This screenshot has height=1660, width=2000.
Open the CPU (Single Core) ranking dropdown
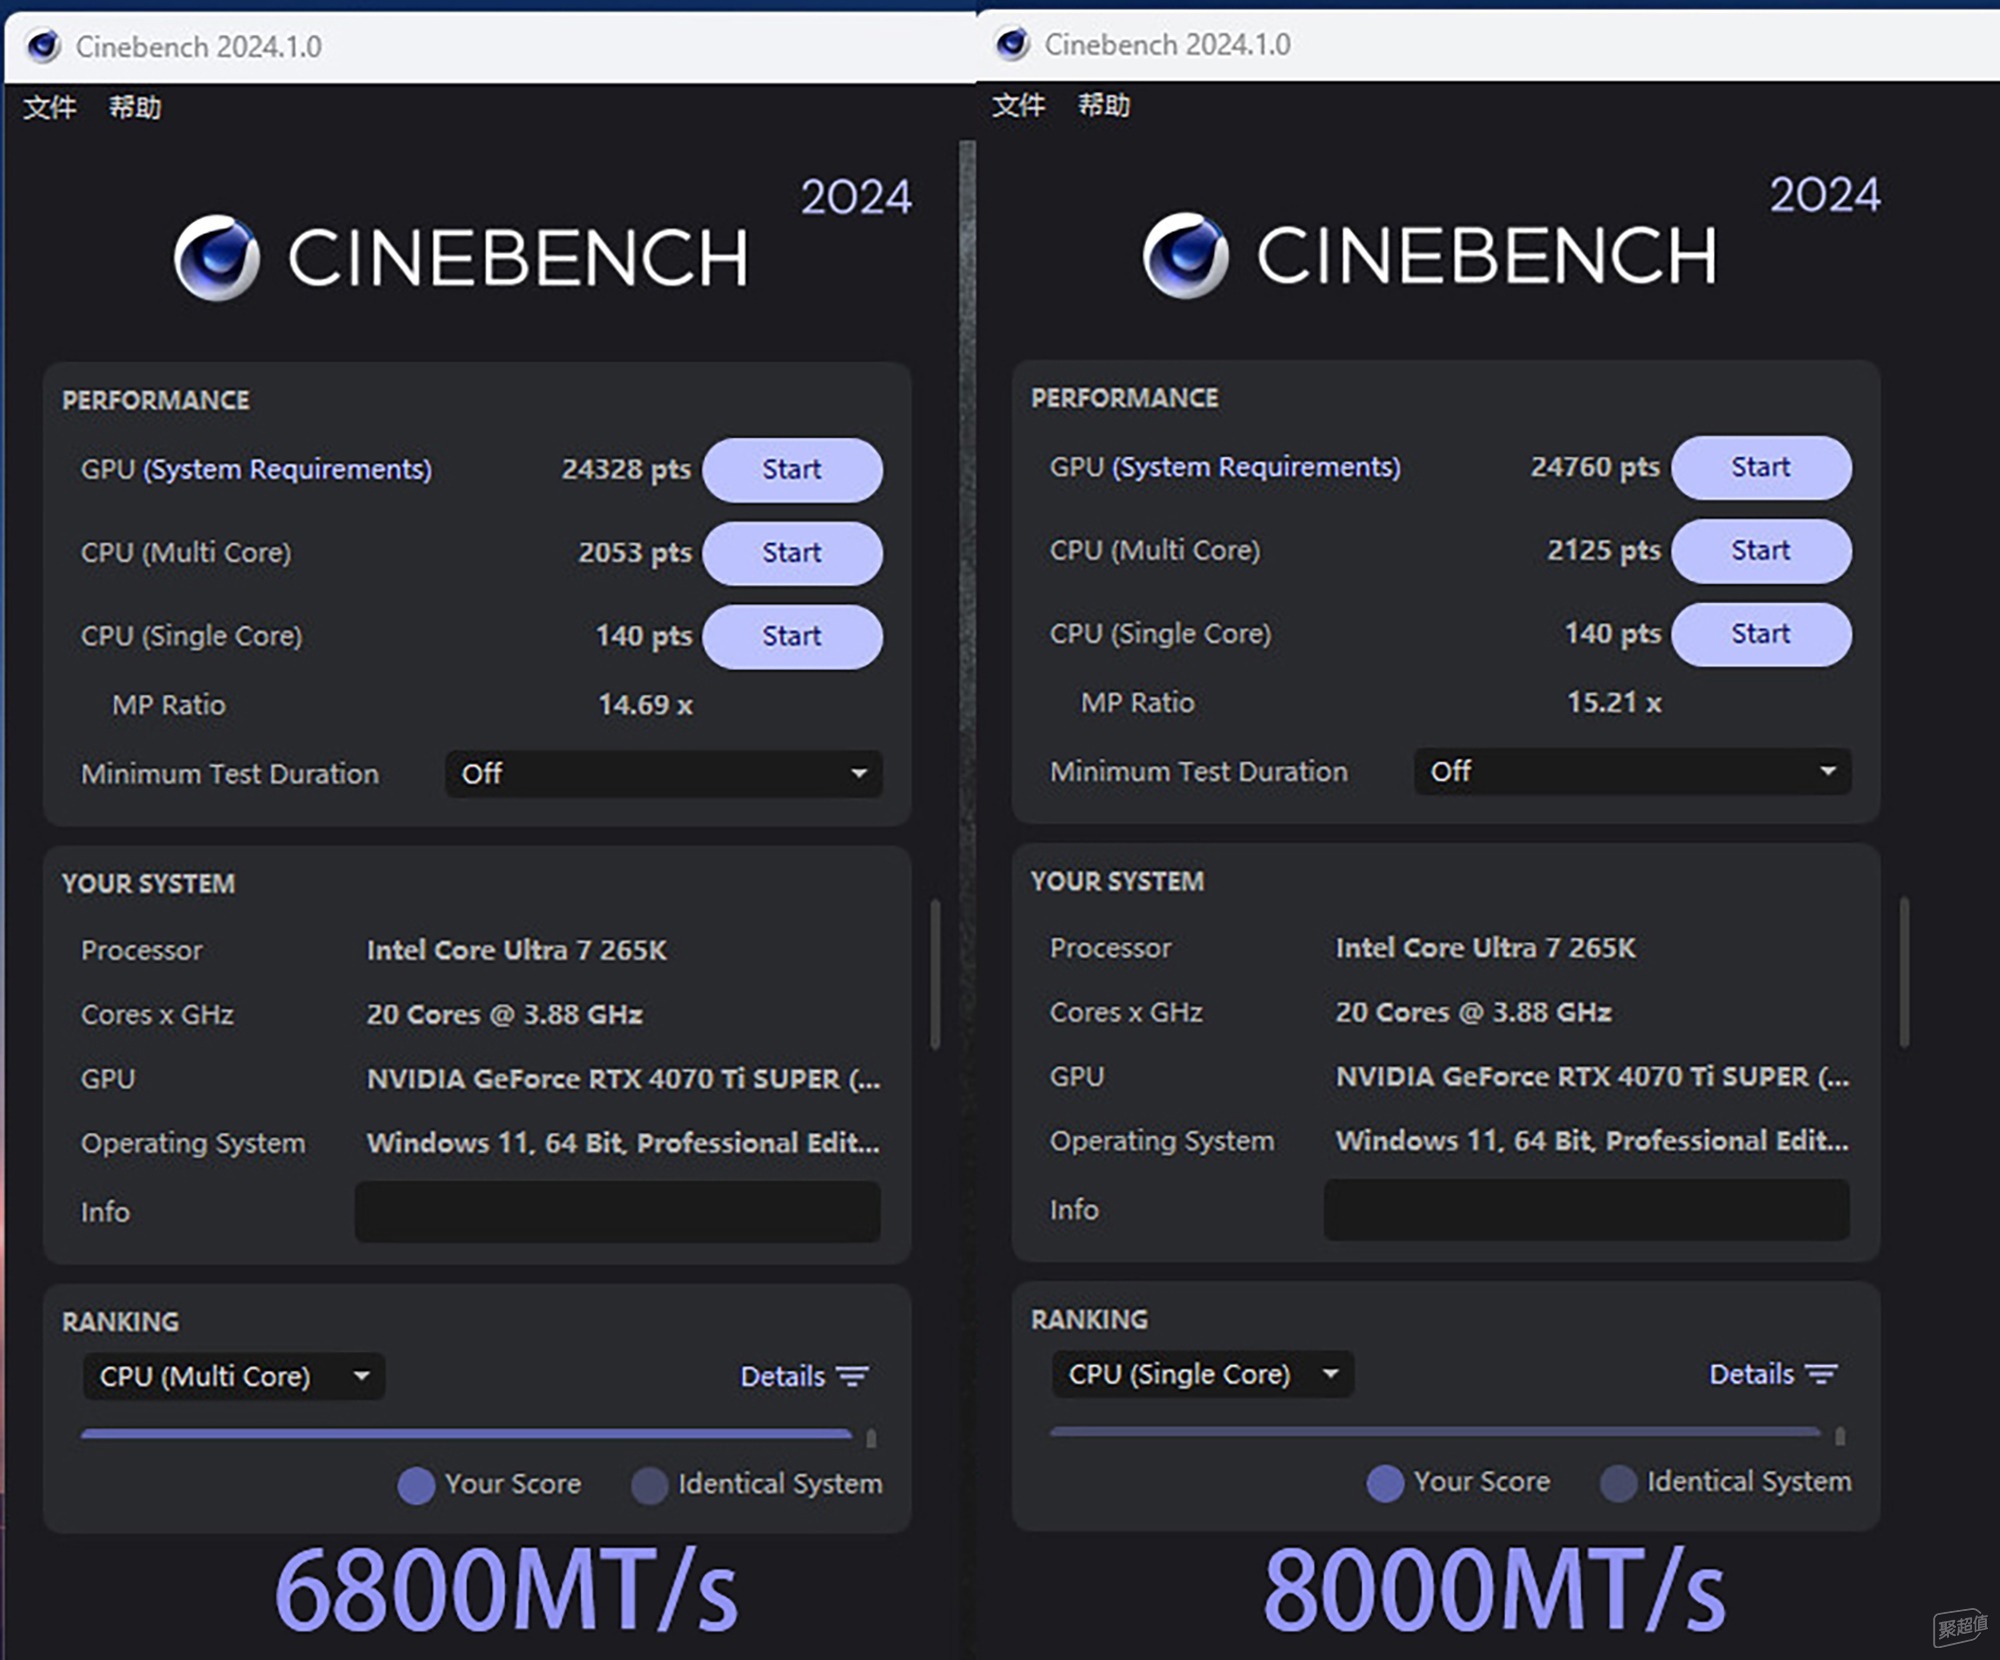(x=1203, y=1375)
